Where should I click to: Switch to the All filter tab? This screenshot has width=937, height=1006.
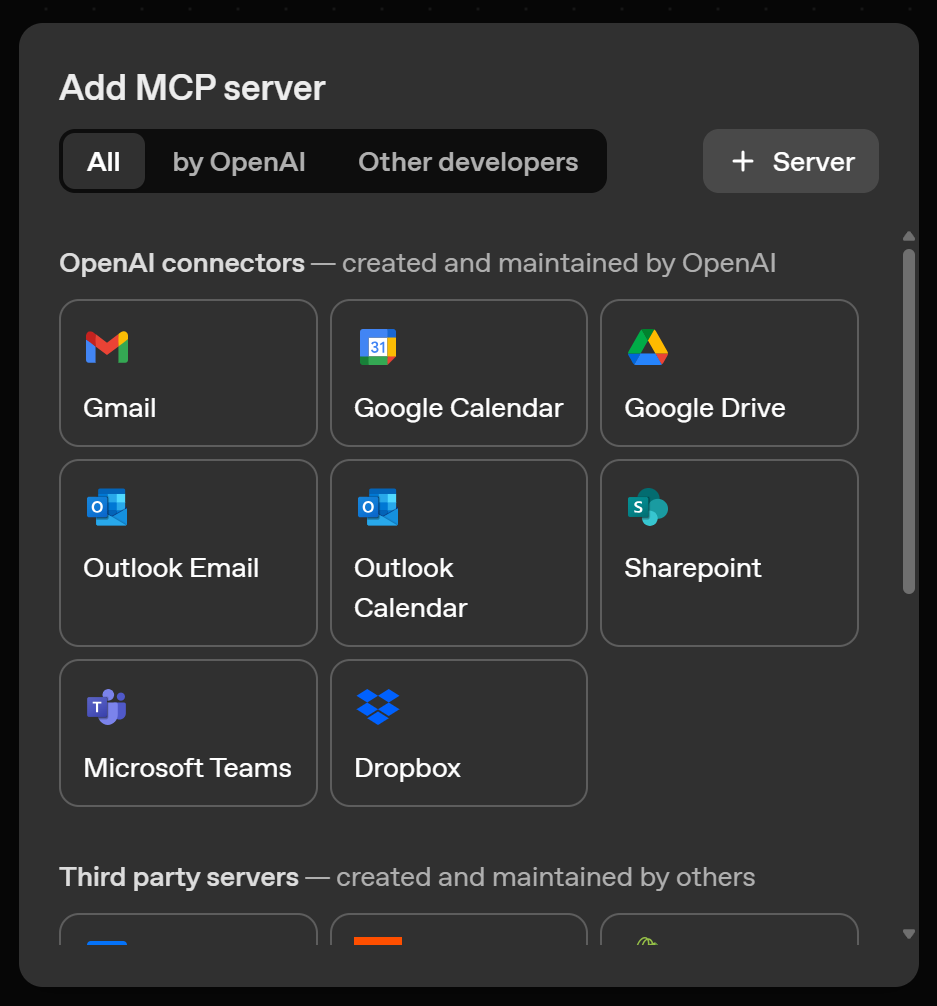[x=104, y=161]
